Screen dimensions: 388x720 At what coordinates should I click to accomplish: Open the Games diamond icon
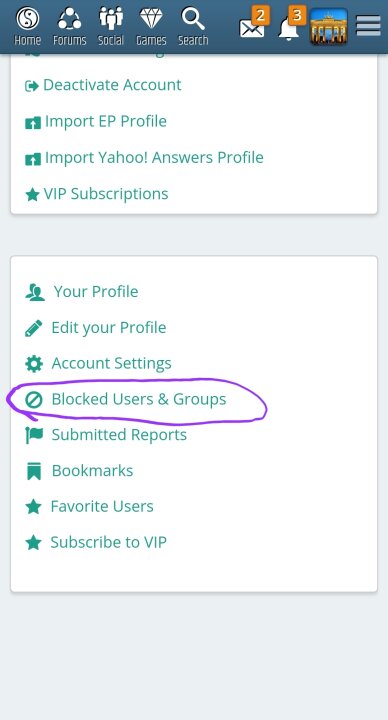[151, 19]
